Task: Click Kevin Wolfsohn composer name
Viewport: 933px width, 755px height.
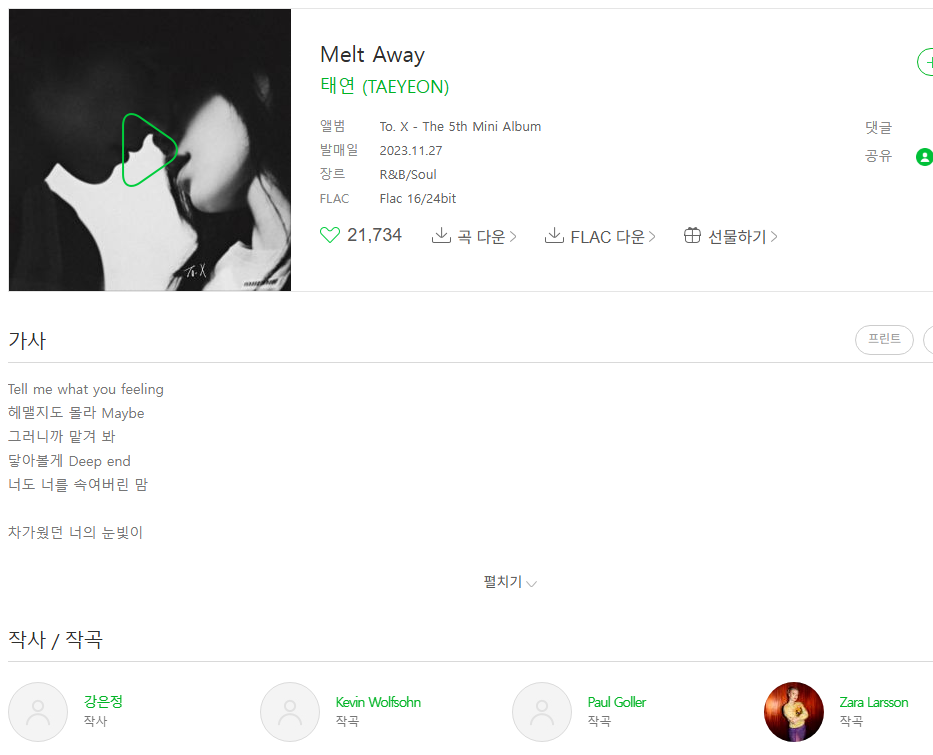Action: tap(378, 702)
